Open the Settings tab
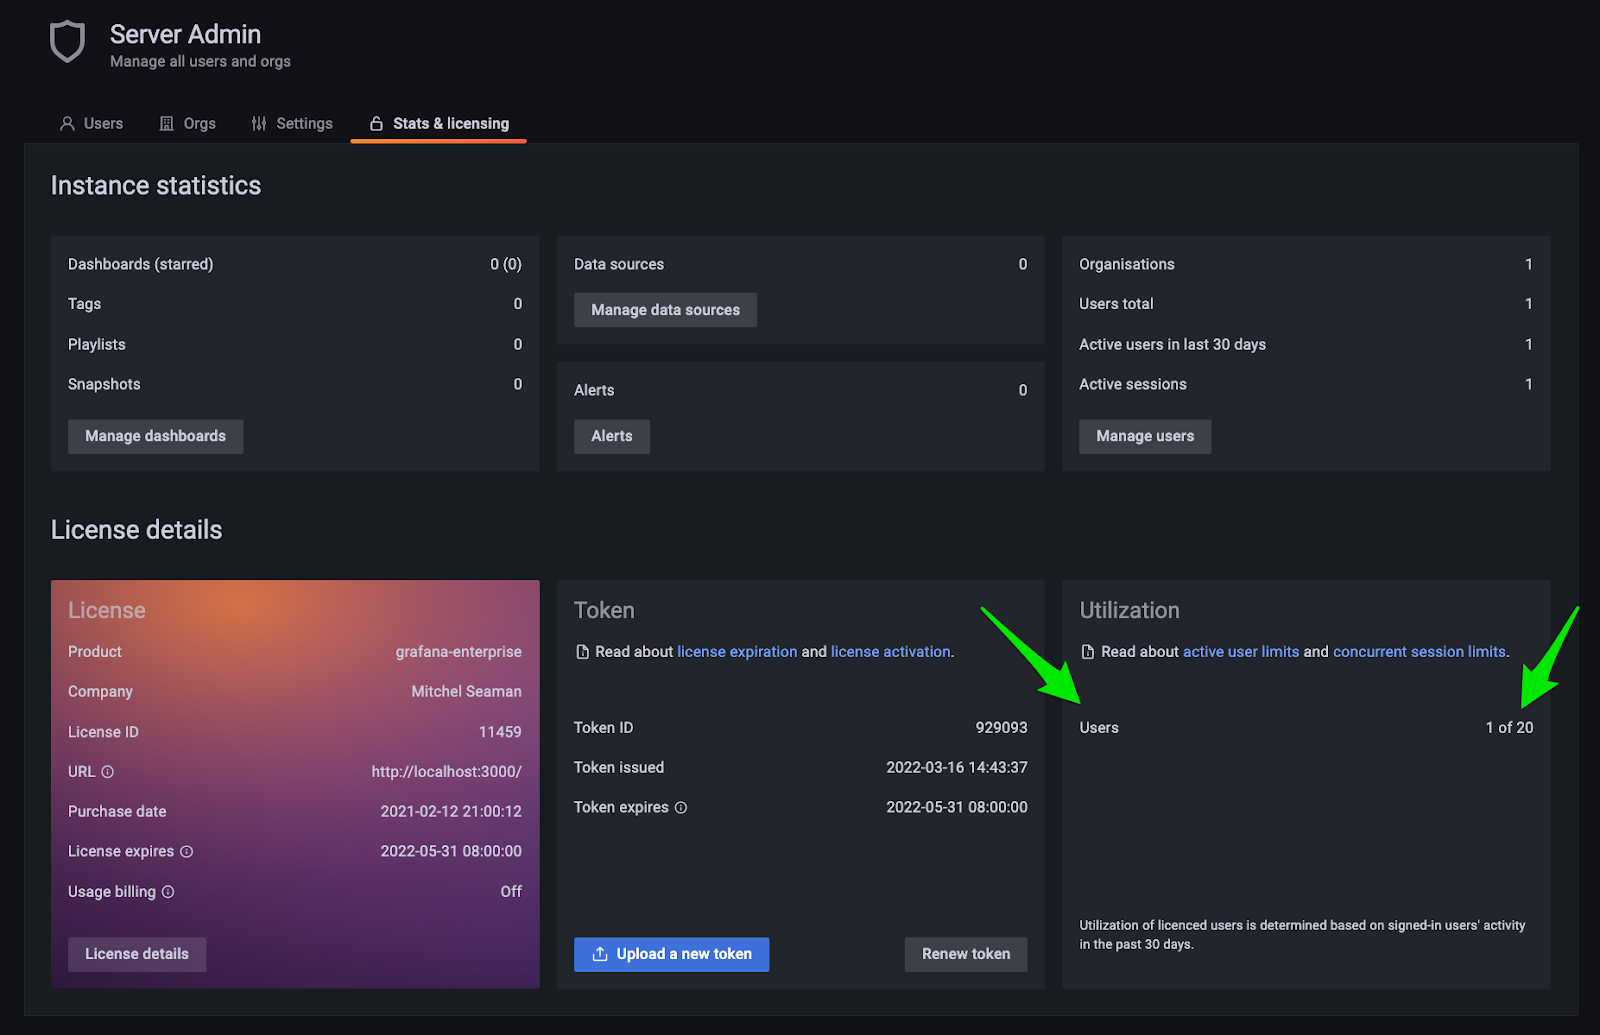This screenshot has height=1035, width=1600. click(292, 123)
